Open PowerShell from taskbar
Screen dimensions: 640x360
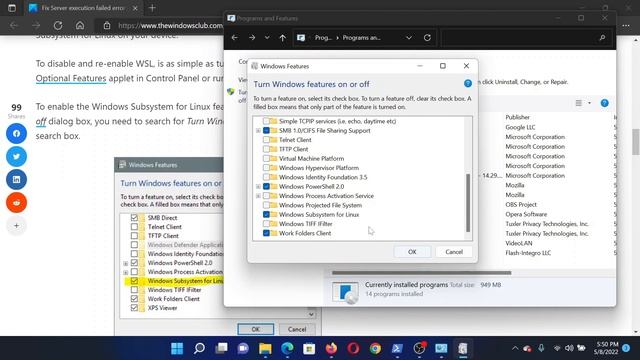click(x=397, y=348)
